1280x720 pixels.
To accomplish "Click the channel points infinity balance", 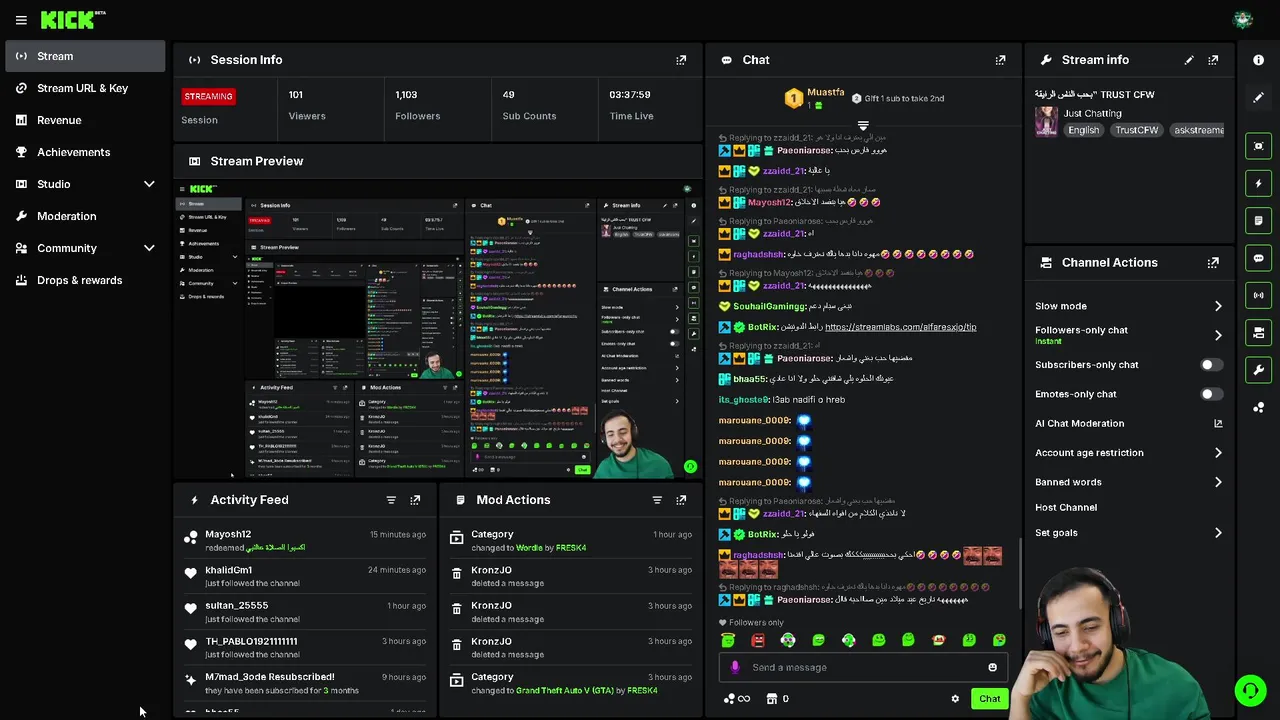I will [737, 699].
